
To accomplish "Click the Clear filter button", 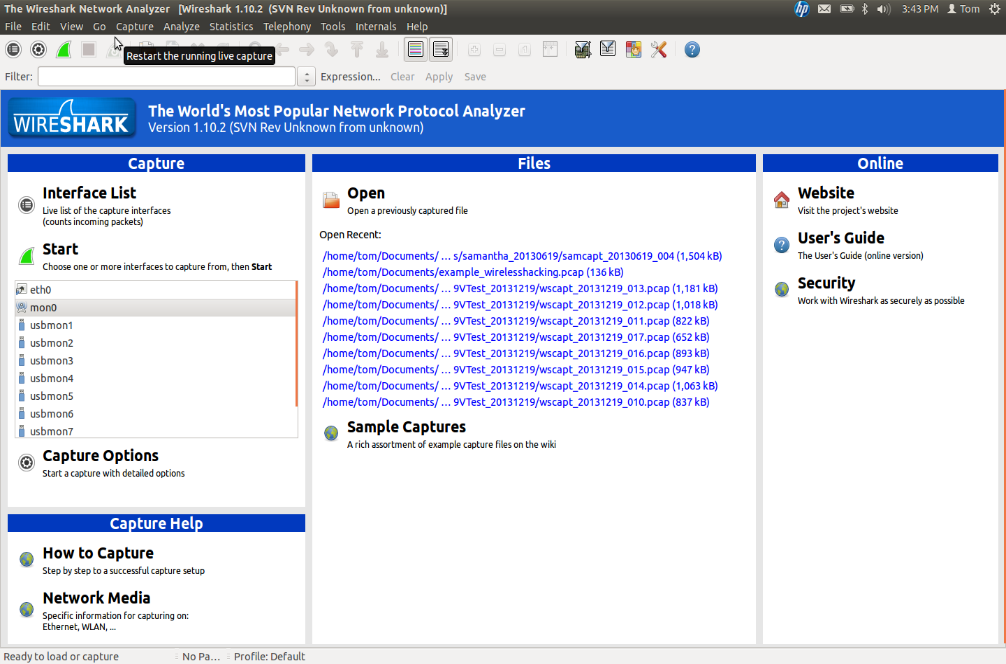I will 402,76.
